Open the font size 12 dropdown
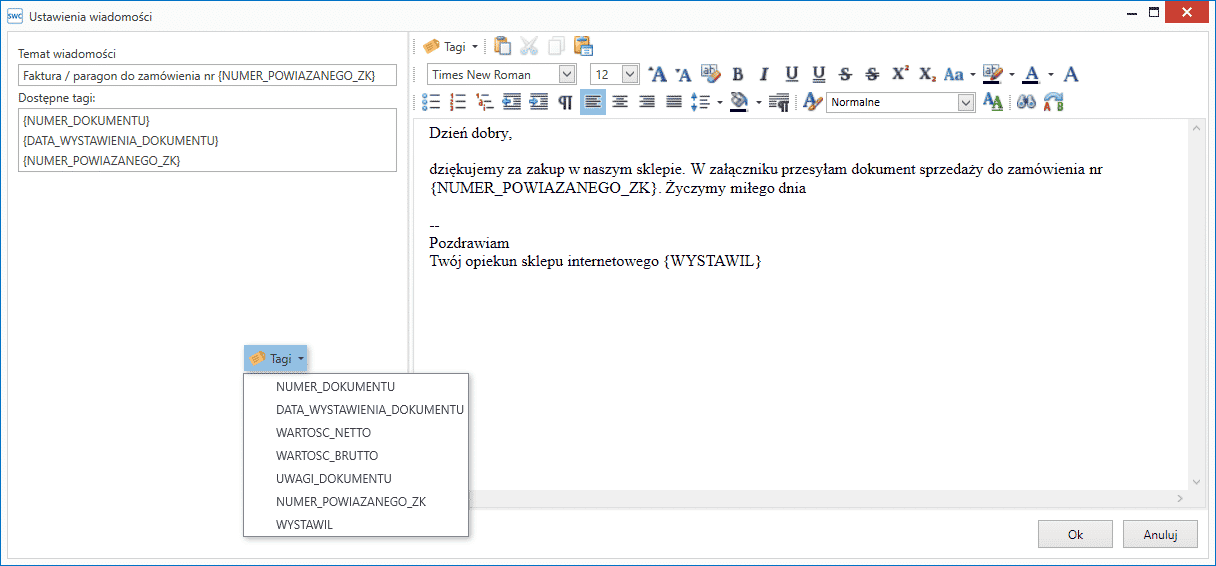 coord(630,74)
